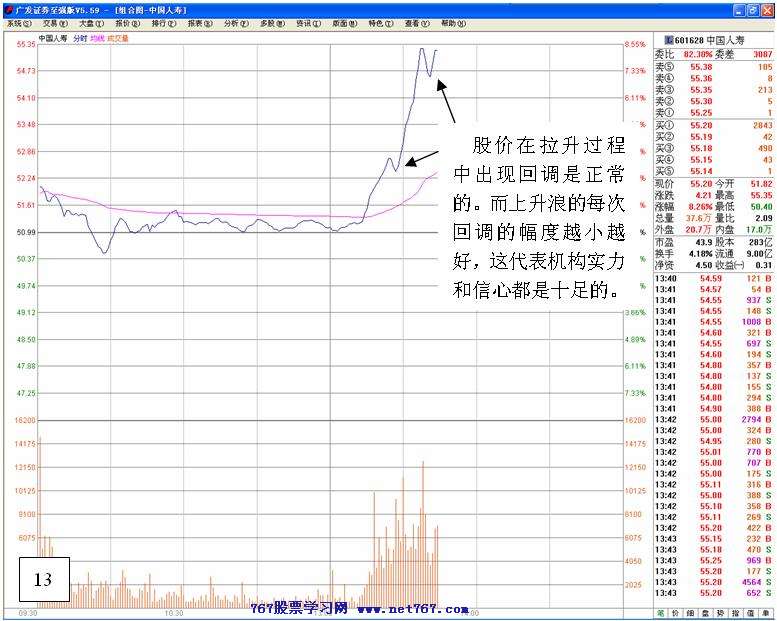Screen dimensions: 777x621
Task: Switch to the 细 detail tab
Action: 690,612
